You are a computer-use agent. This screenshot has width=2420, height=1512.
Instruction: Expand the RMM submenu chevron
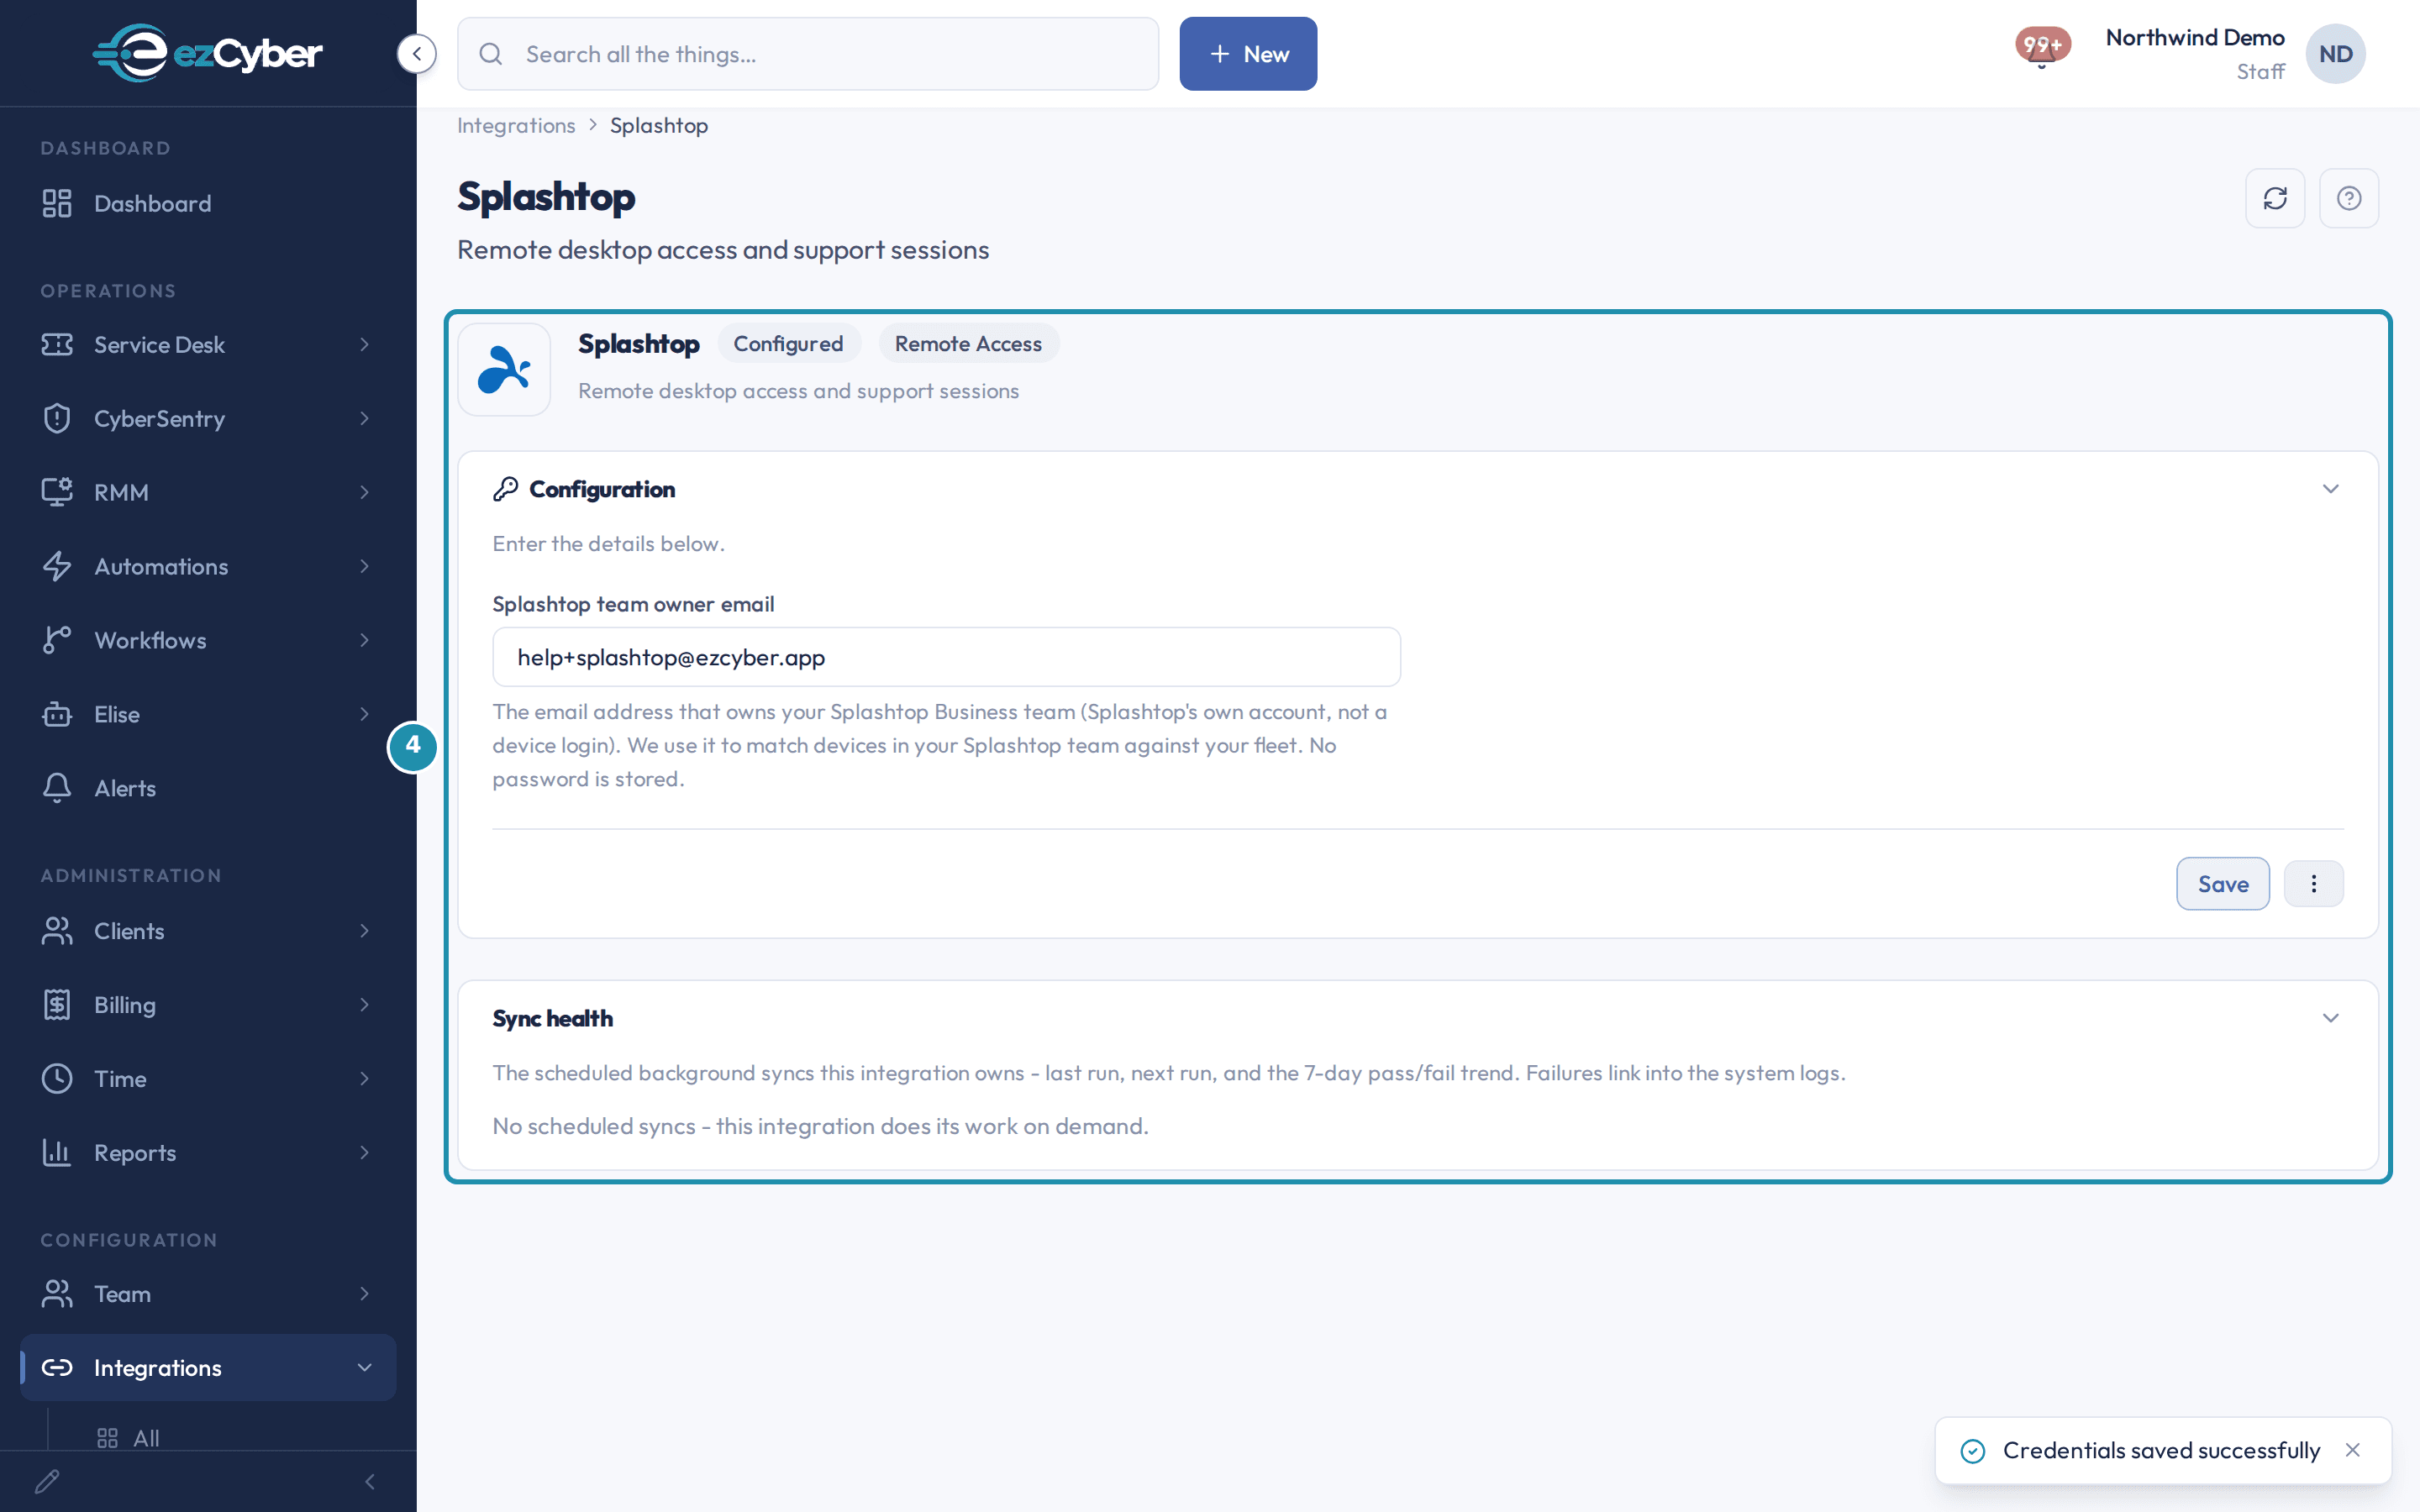click(x=365, y=492)
